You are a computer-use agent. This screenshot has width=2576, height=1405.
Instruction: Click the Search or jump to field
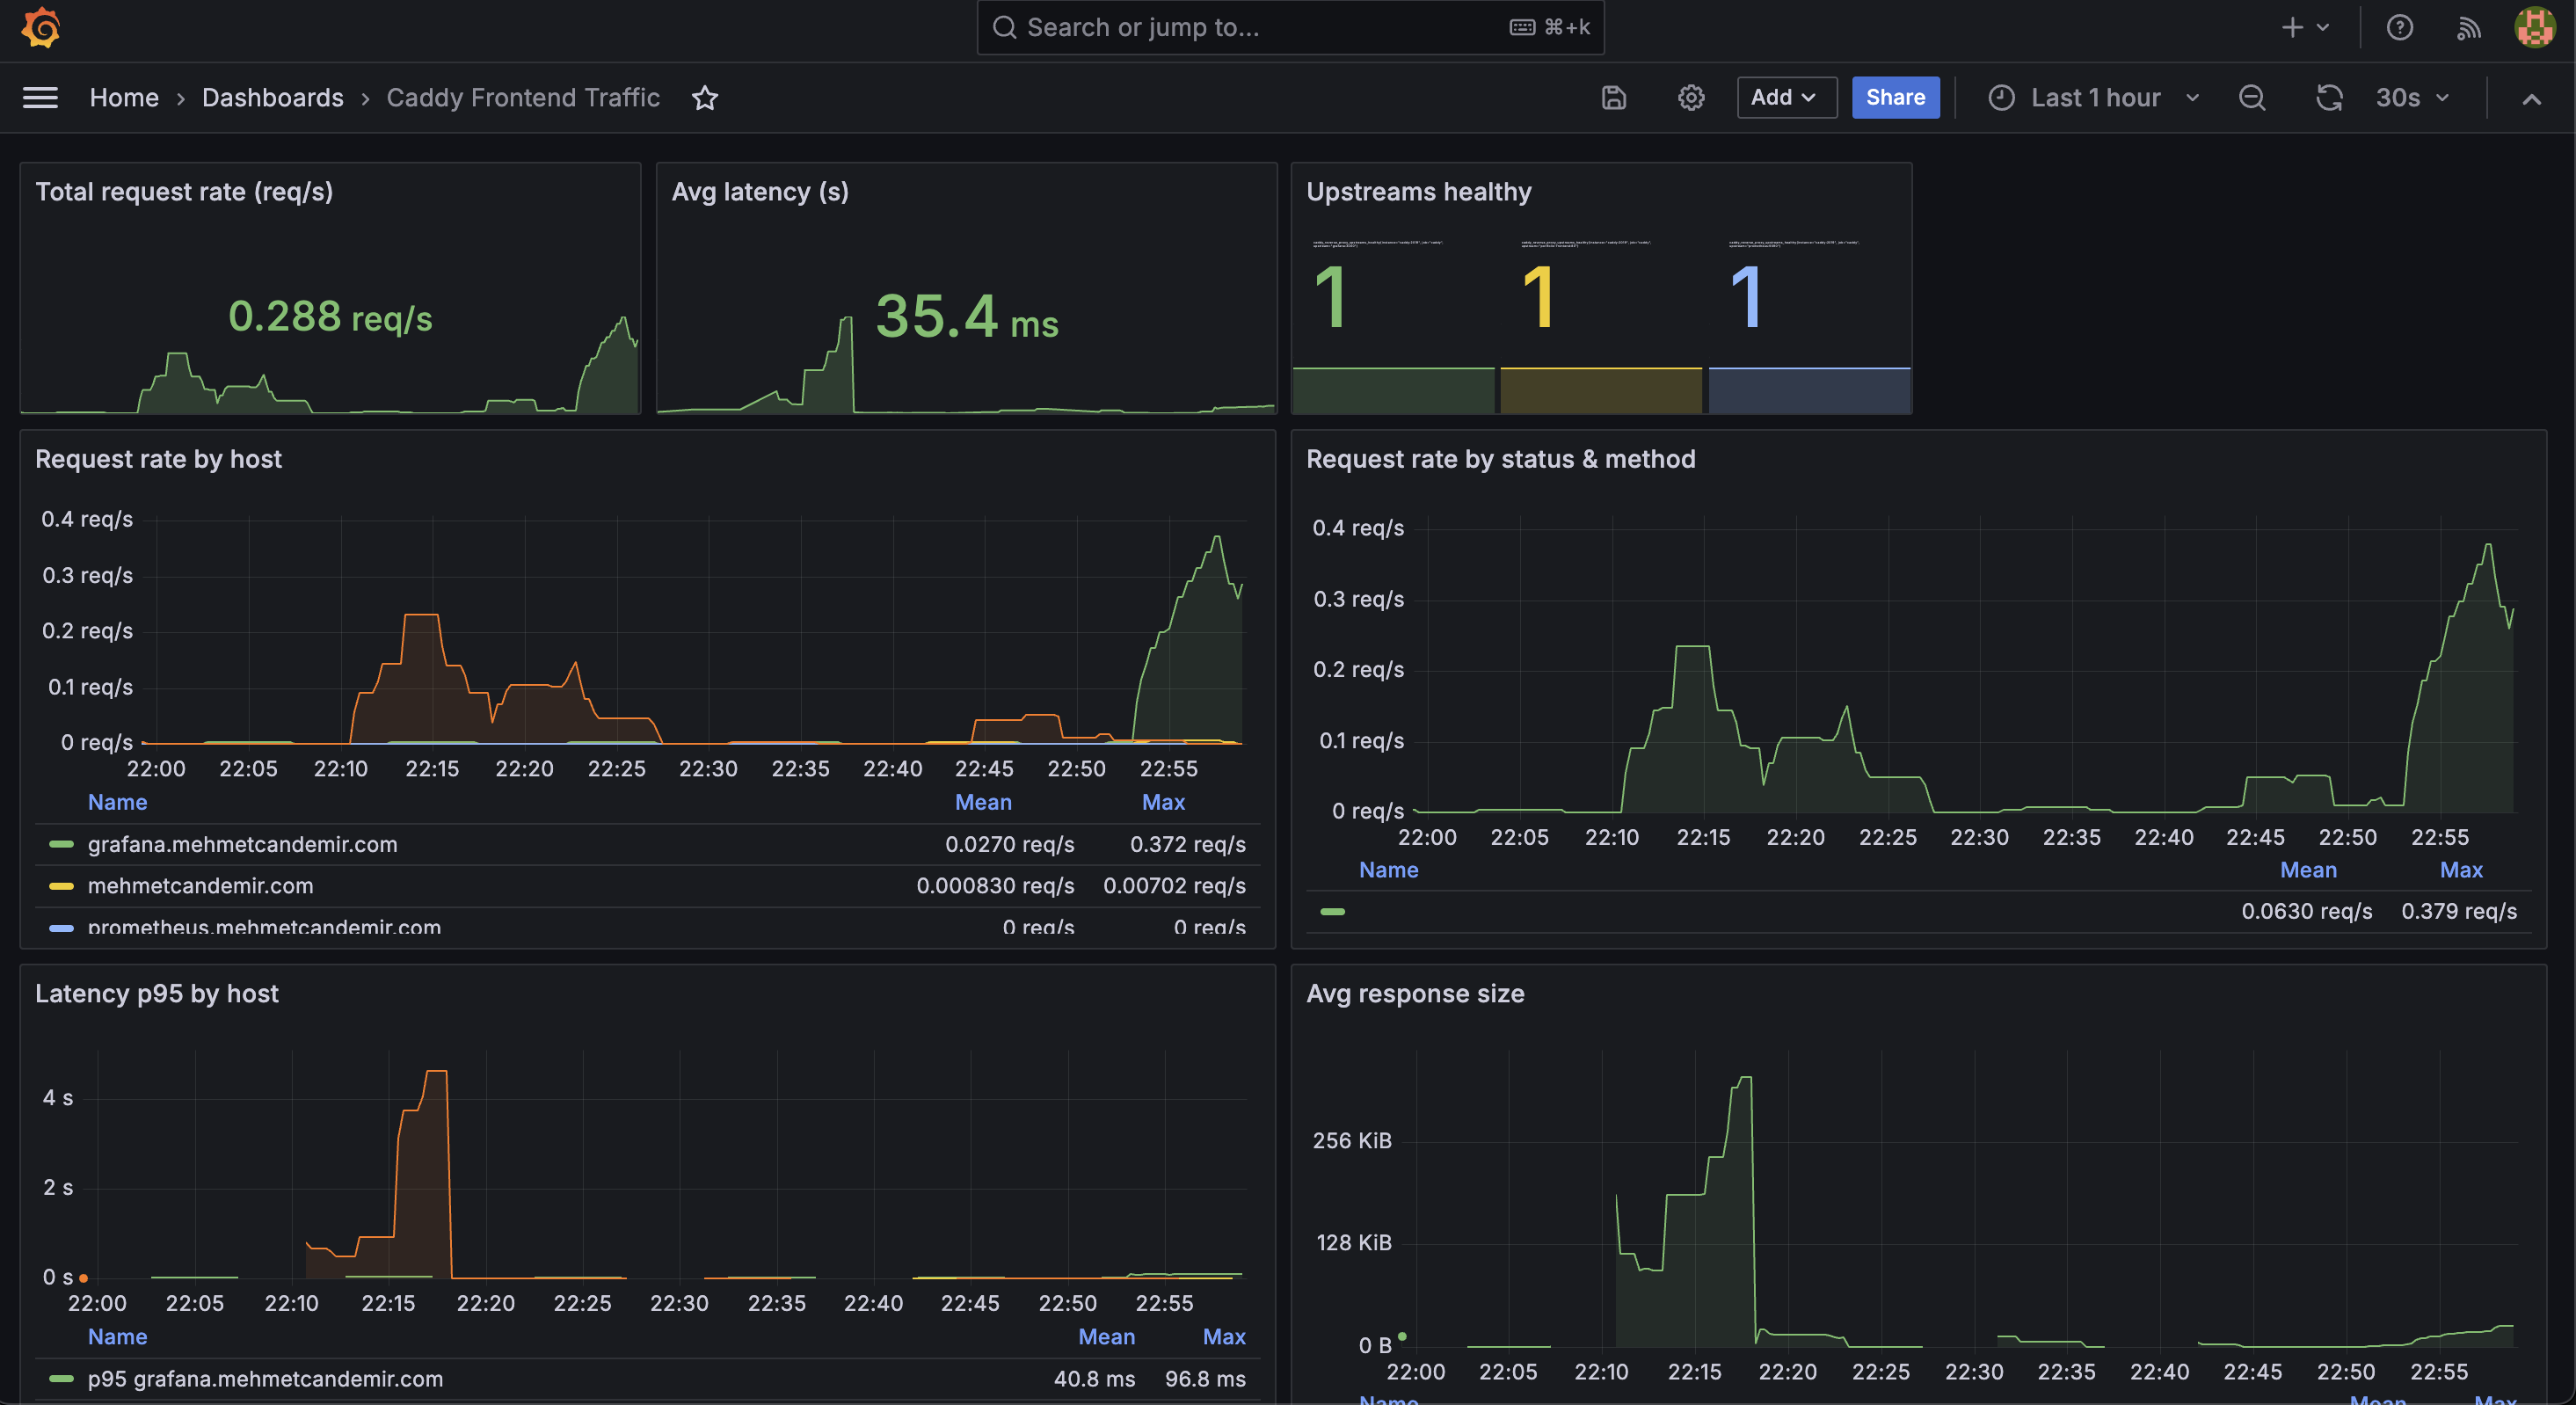pos(1288,27)
